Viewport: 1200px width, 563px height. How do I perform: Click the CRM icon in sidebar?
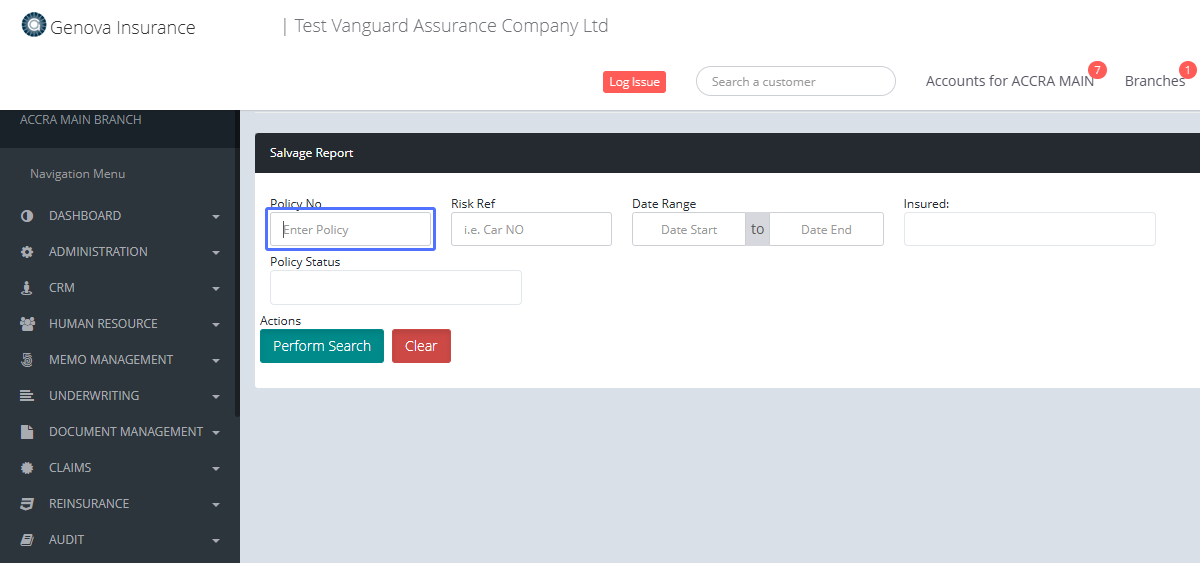point(27,288)
